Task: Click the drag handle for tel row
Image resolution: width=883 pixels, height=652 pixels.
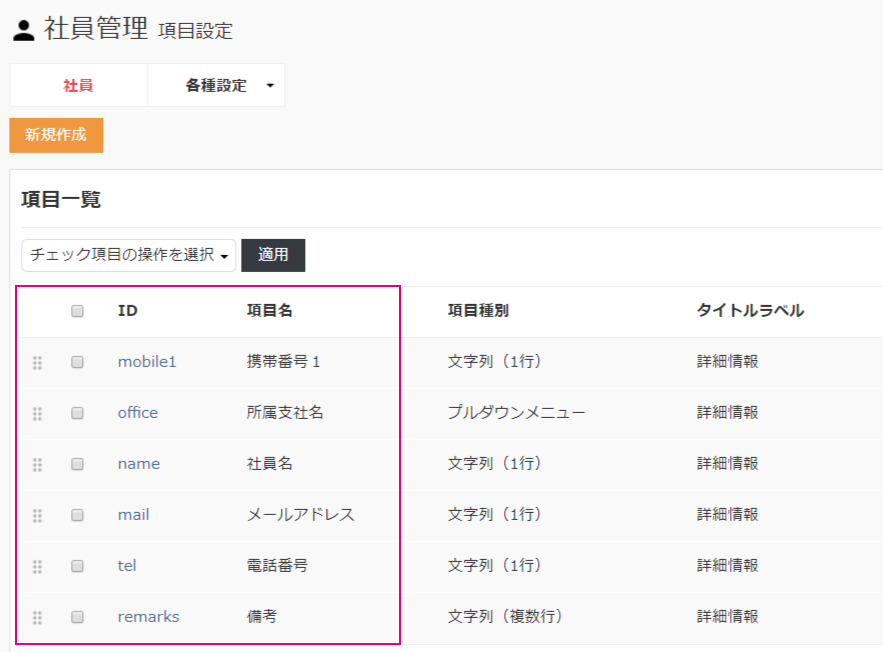Action: (37, 567)
